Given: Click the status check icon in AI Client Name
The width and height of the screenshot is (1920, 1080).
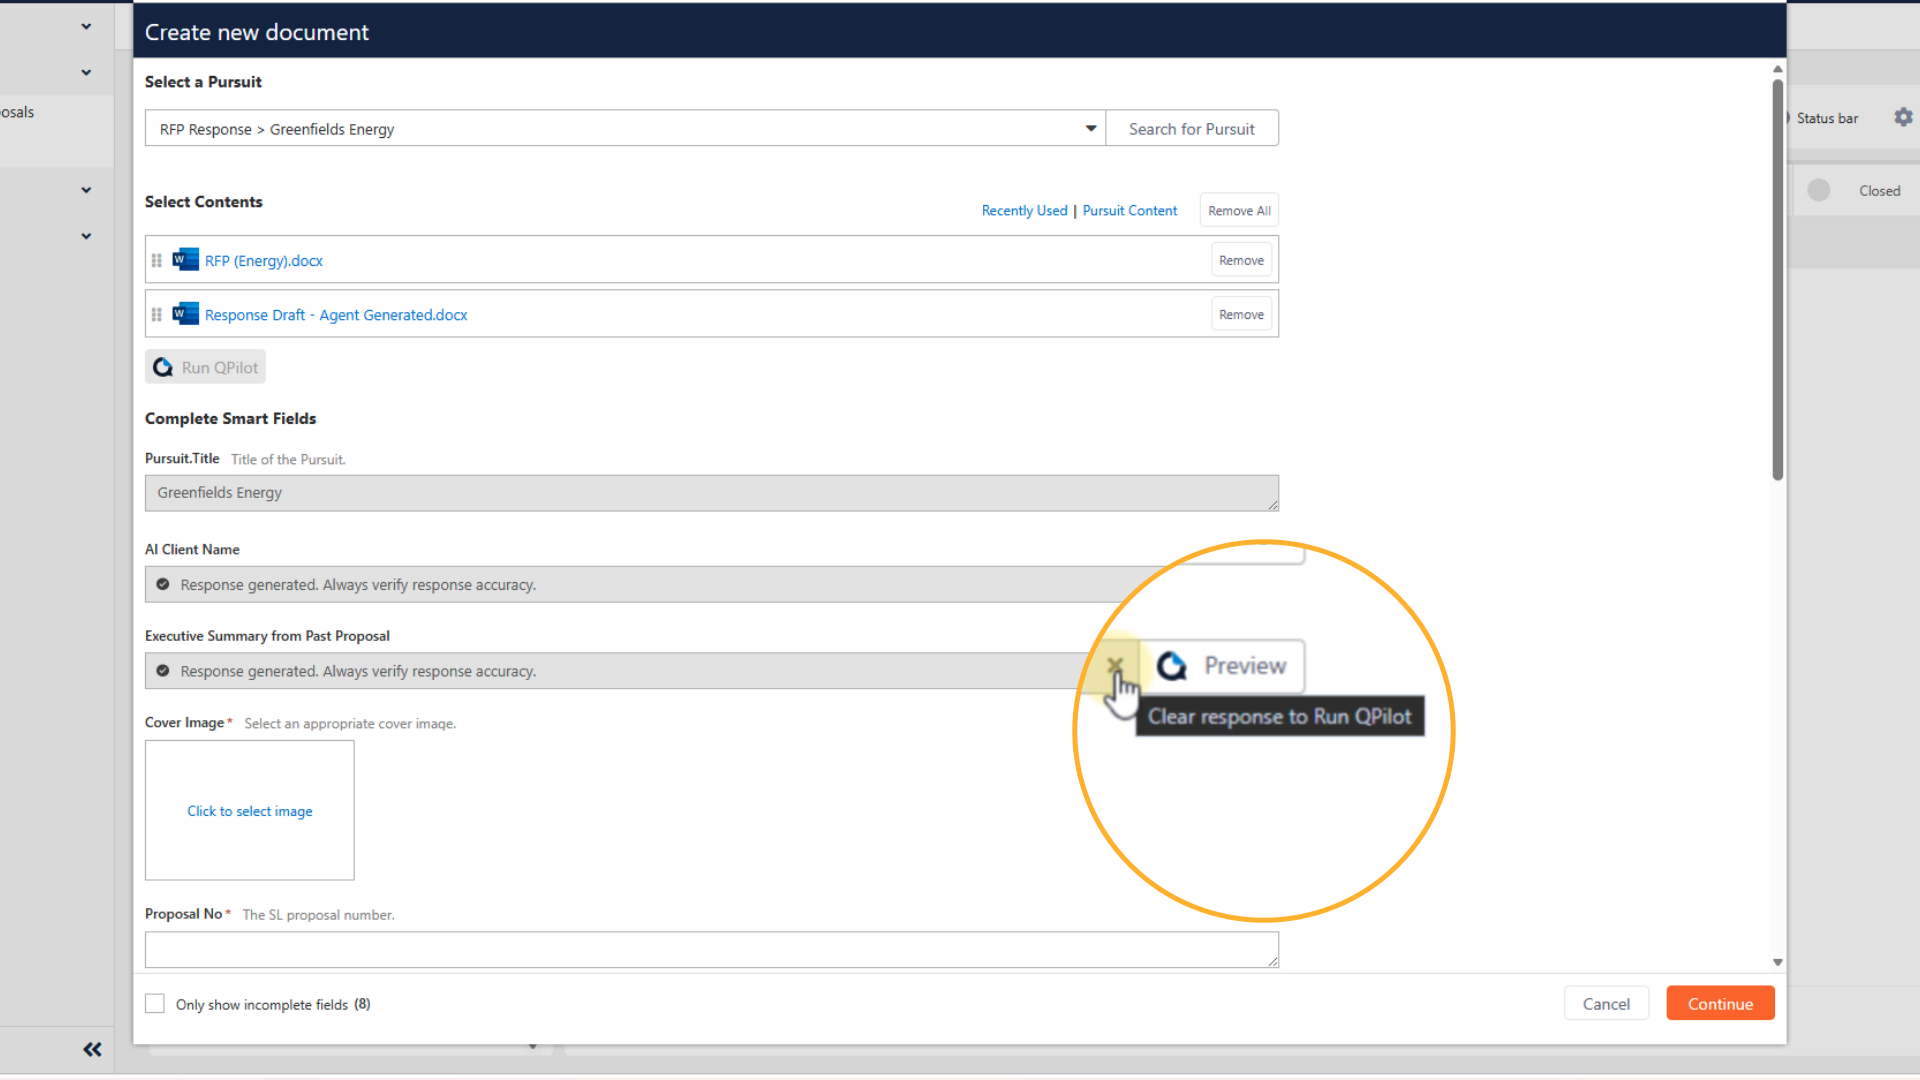Looking at the screenshot, I should [x=163, y=585].
